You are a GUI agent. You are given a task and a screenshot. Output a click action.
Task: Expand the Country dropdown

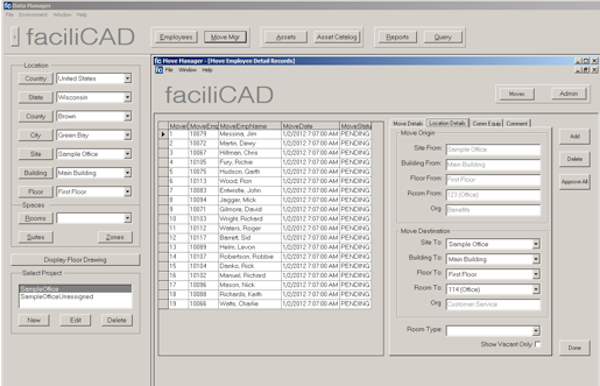coord(127,78)
